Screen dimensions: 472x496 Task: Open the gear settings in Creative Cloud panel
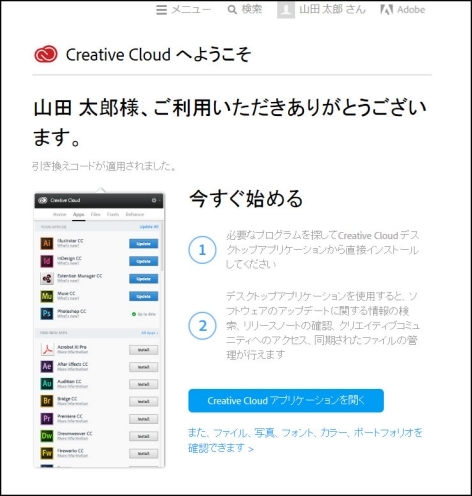pos(154,200)
